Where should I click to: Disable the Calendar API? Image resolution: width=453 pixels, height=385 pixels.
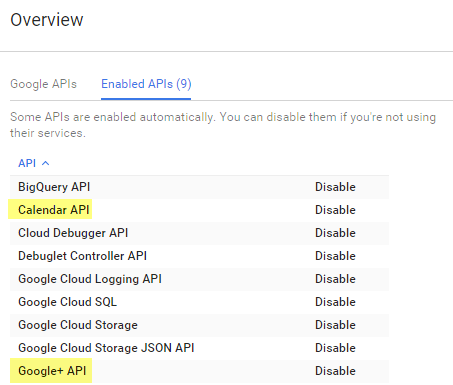335,210
